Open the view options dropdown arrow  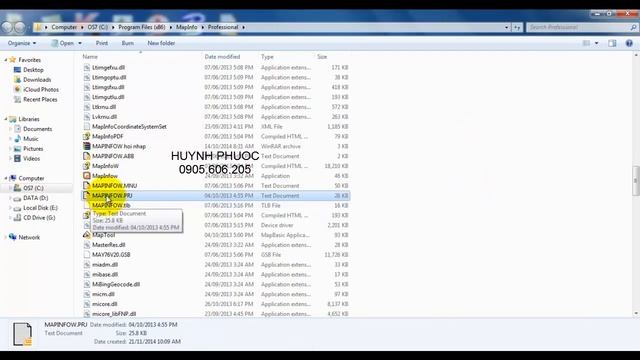(596, 43)
